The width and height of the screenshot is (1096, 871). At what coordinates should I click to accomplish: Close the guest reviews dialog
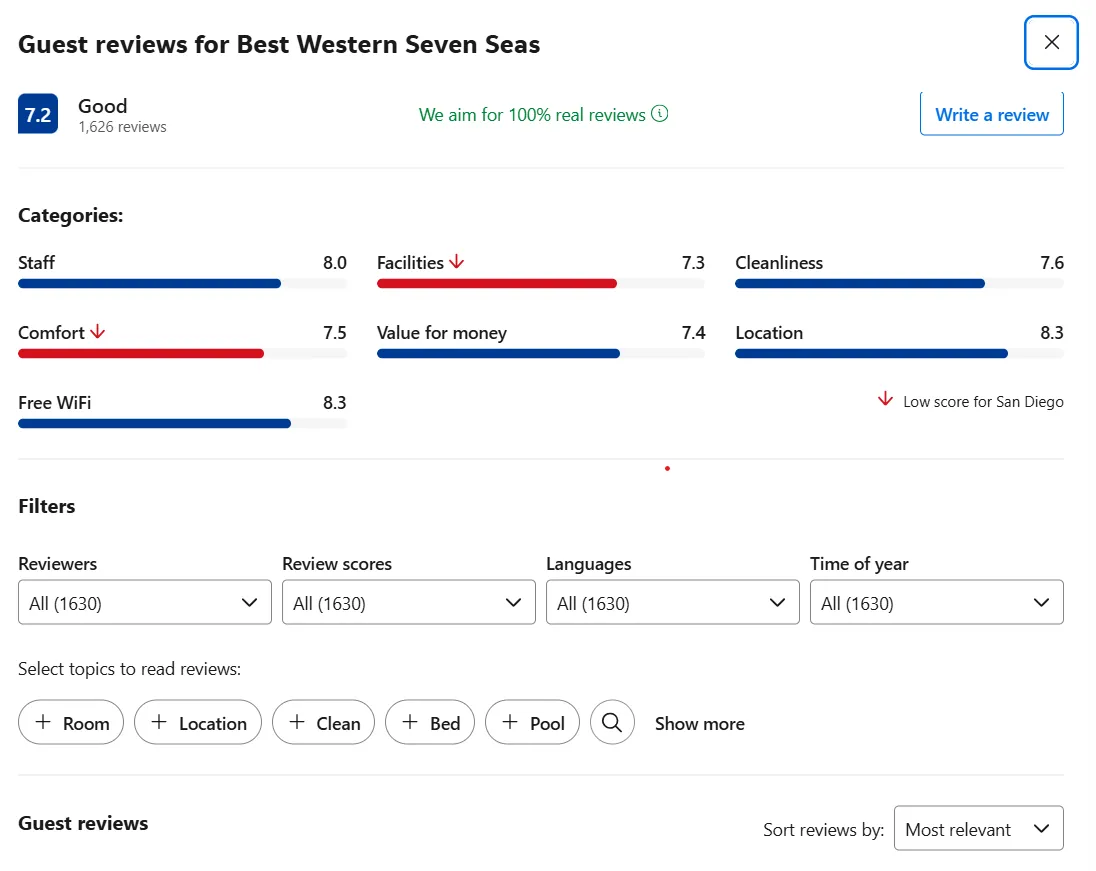click(1051, 43)
